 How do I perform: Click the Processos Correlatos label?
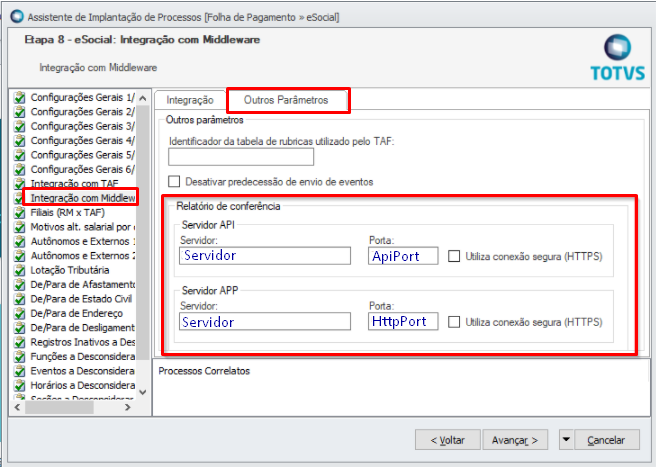click(204, 371)
